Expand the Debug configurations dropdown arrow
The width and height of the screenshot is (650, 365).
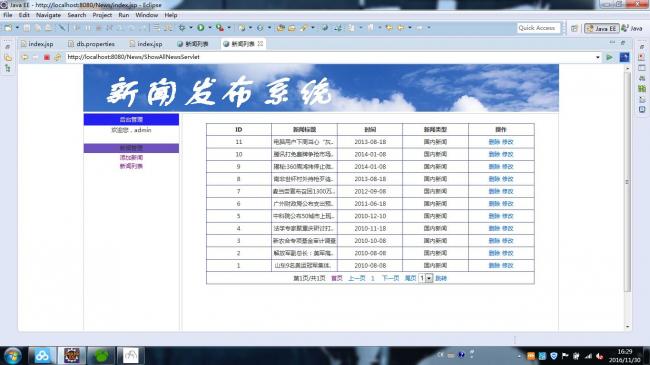pos(191,28)
